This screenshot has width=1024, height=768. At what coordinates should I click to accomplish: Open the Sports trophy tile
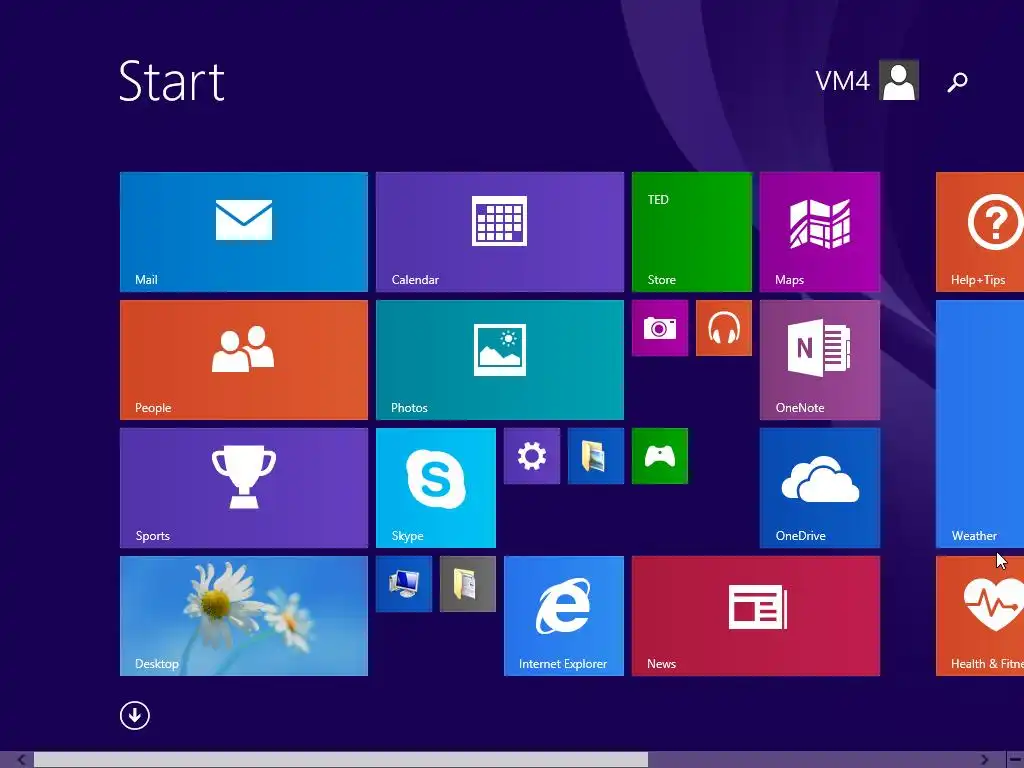(244, 488)
